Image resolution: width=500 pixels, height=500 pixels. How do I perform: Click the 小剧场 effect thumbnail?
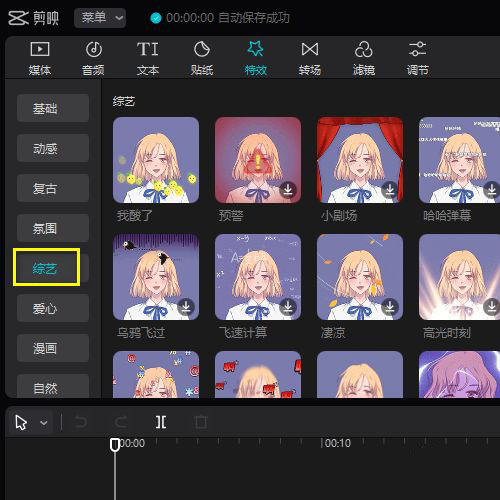pyautogui.click(x=360, y=160)
